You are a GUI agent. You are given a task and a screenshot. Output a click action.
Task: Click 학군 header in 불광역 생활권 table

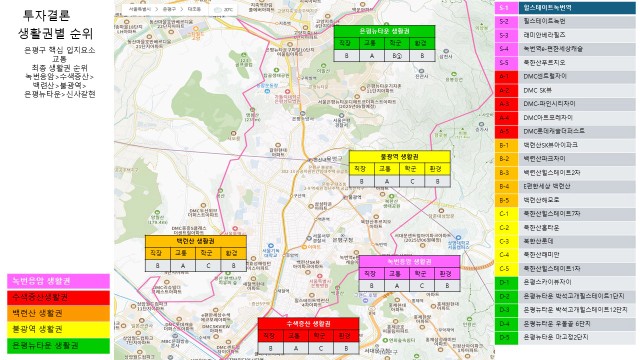click(412, 169)
